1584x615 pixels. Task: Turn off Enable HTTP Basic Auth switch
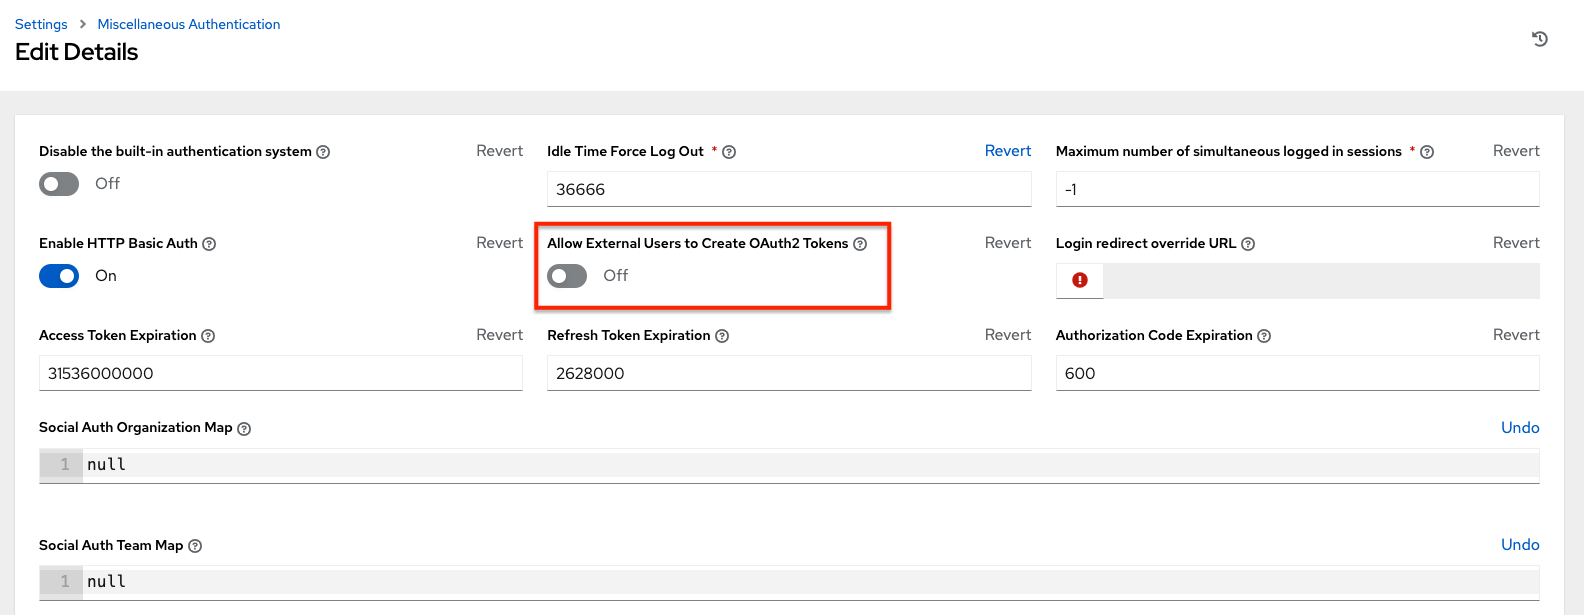59,276
